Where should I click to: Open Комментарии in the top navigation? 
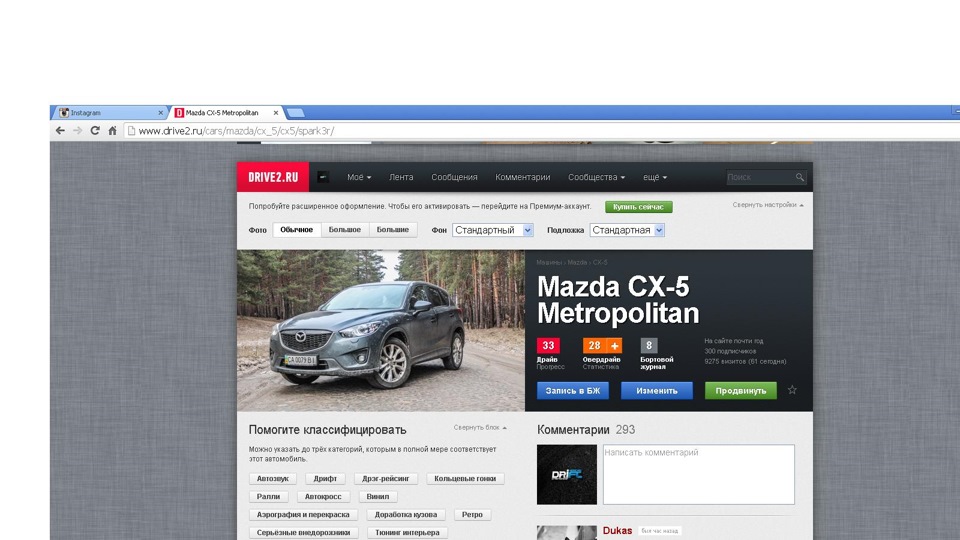point(523,177)
